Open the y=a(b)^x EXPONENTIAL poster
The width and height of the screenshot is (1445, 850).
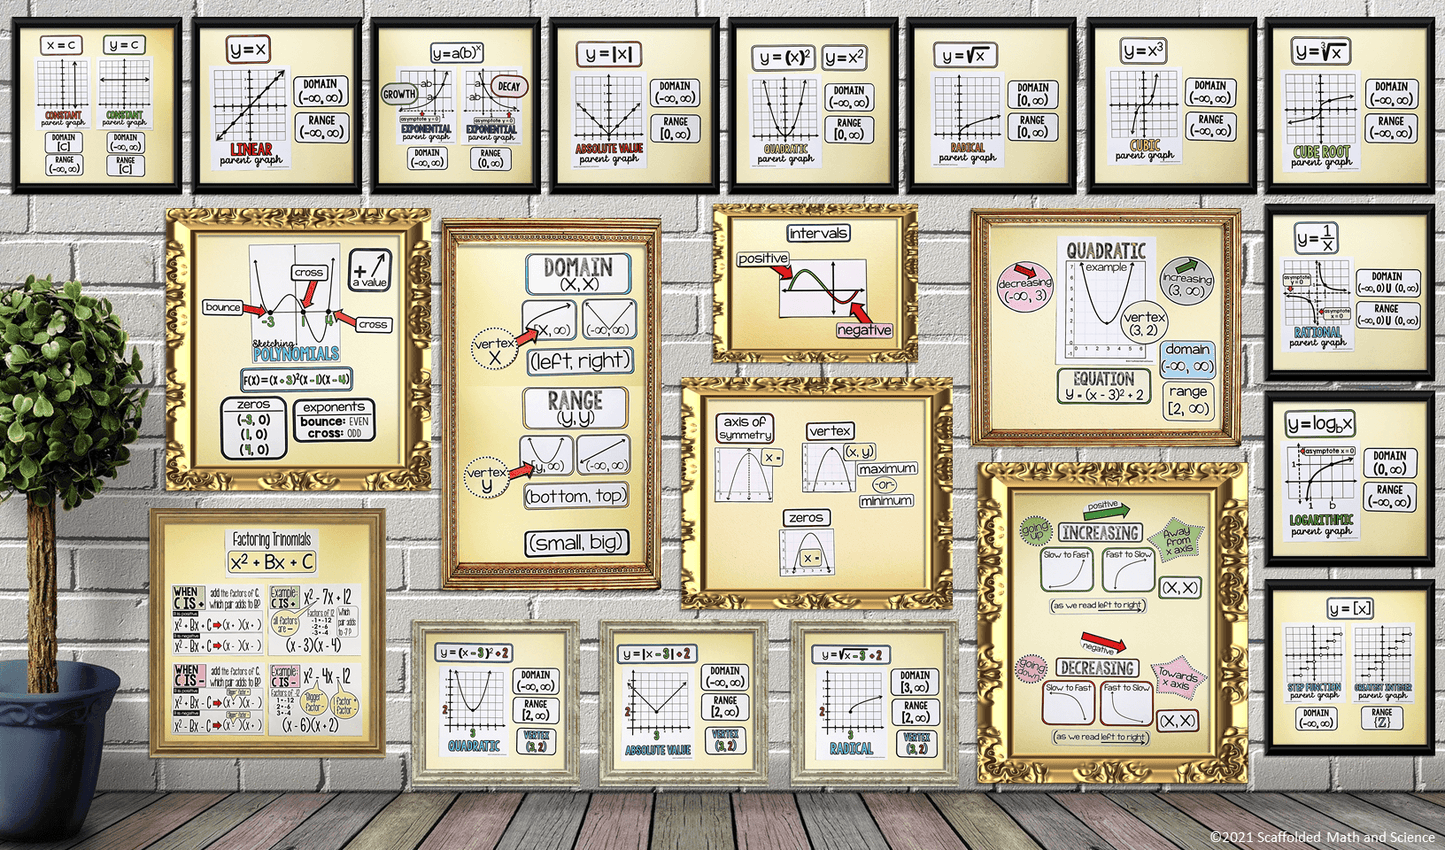coord(456,105)
